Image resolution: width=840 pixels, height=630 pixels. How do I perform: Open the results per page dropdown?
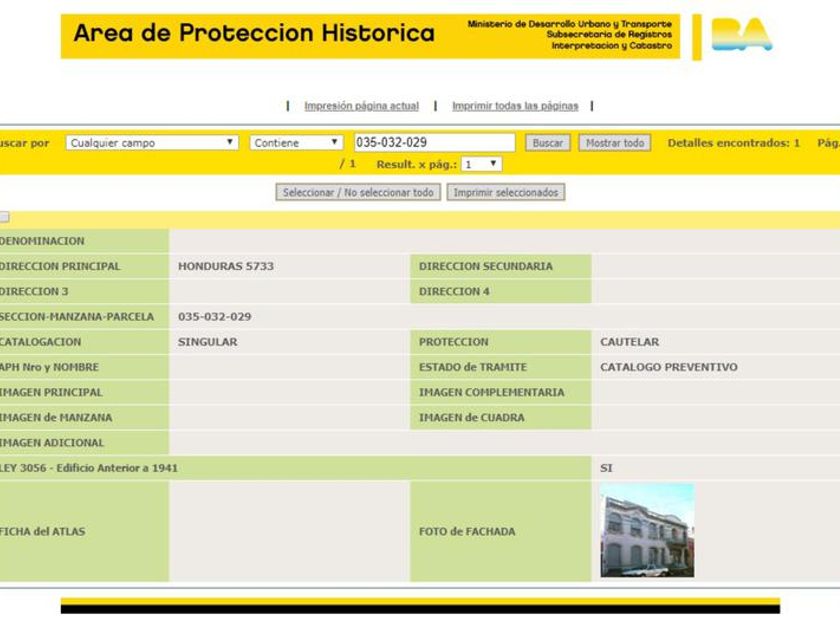tap(481, 164)
